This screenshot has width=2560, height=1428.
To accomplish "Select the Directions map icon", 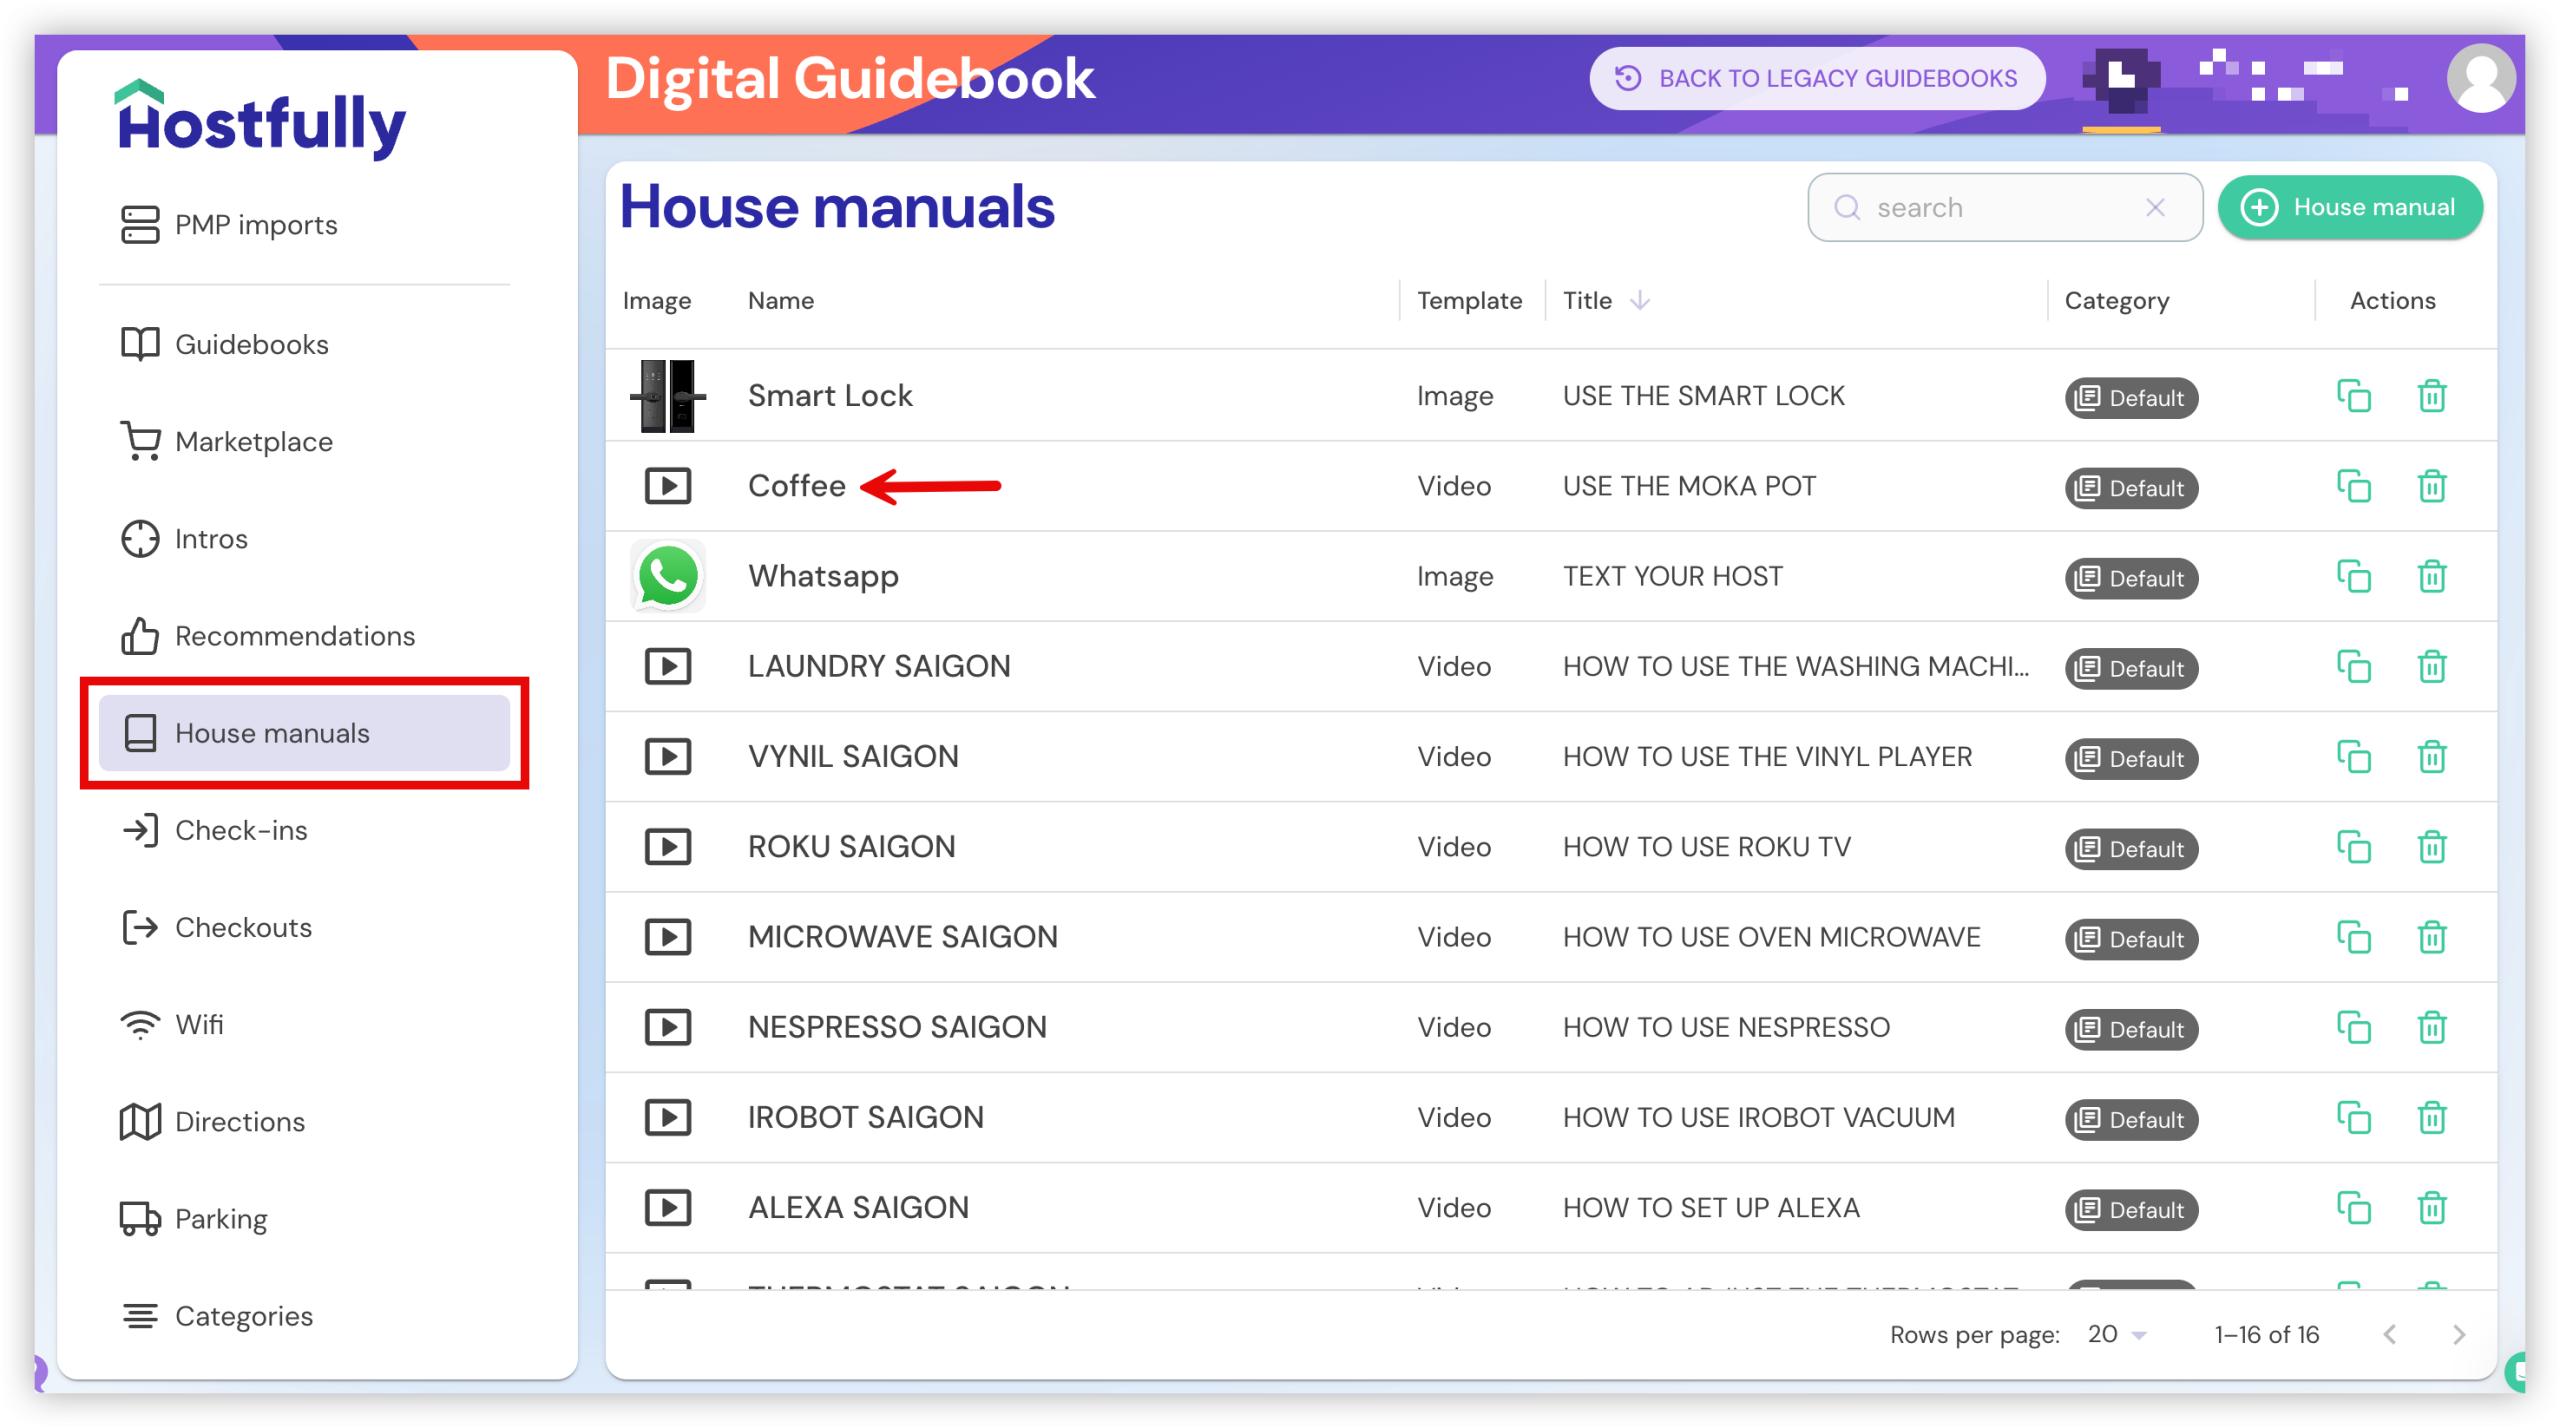I will coord(141,1121).
